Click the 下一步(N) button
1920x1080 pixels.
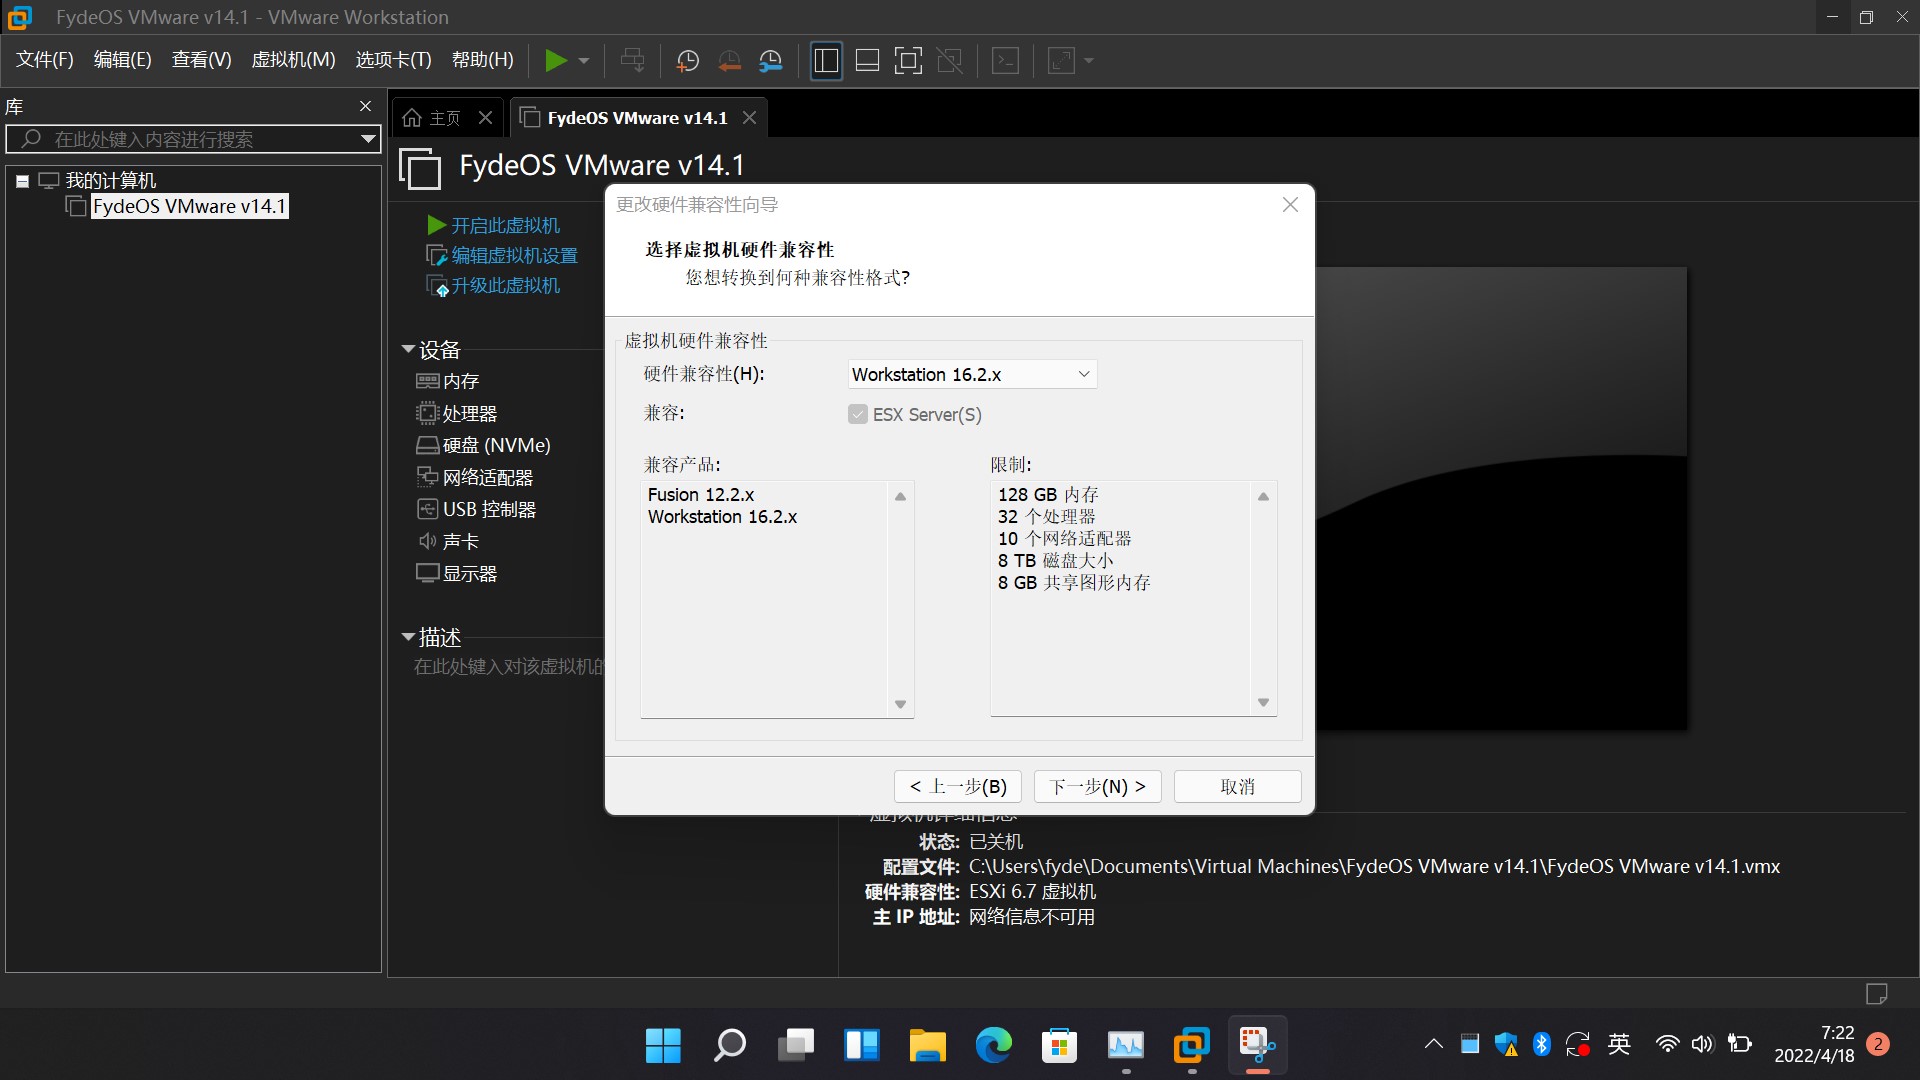coord(1098,786)
